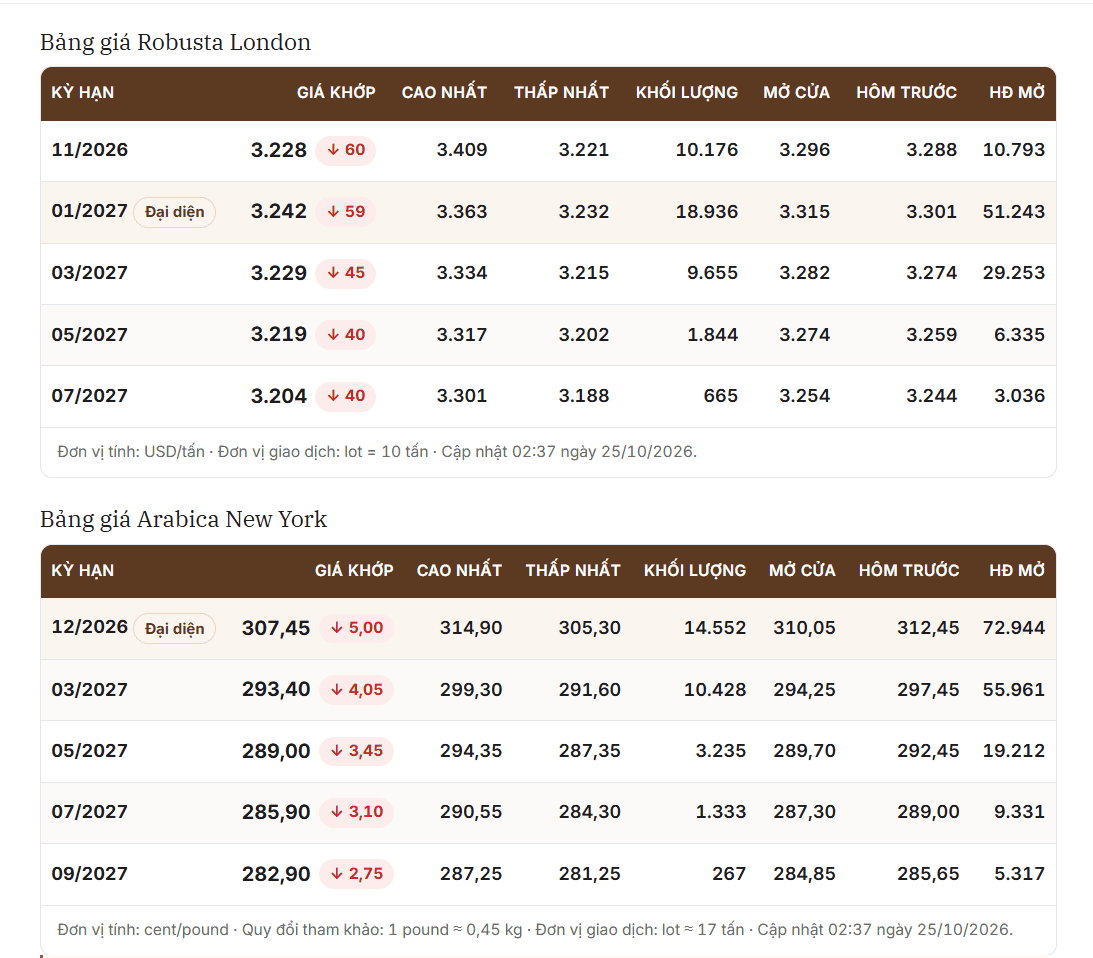Select the 09/2027 Arabica contract label
This screenshot has height=958, width=1093.
pos(90,874)
